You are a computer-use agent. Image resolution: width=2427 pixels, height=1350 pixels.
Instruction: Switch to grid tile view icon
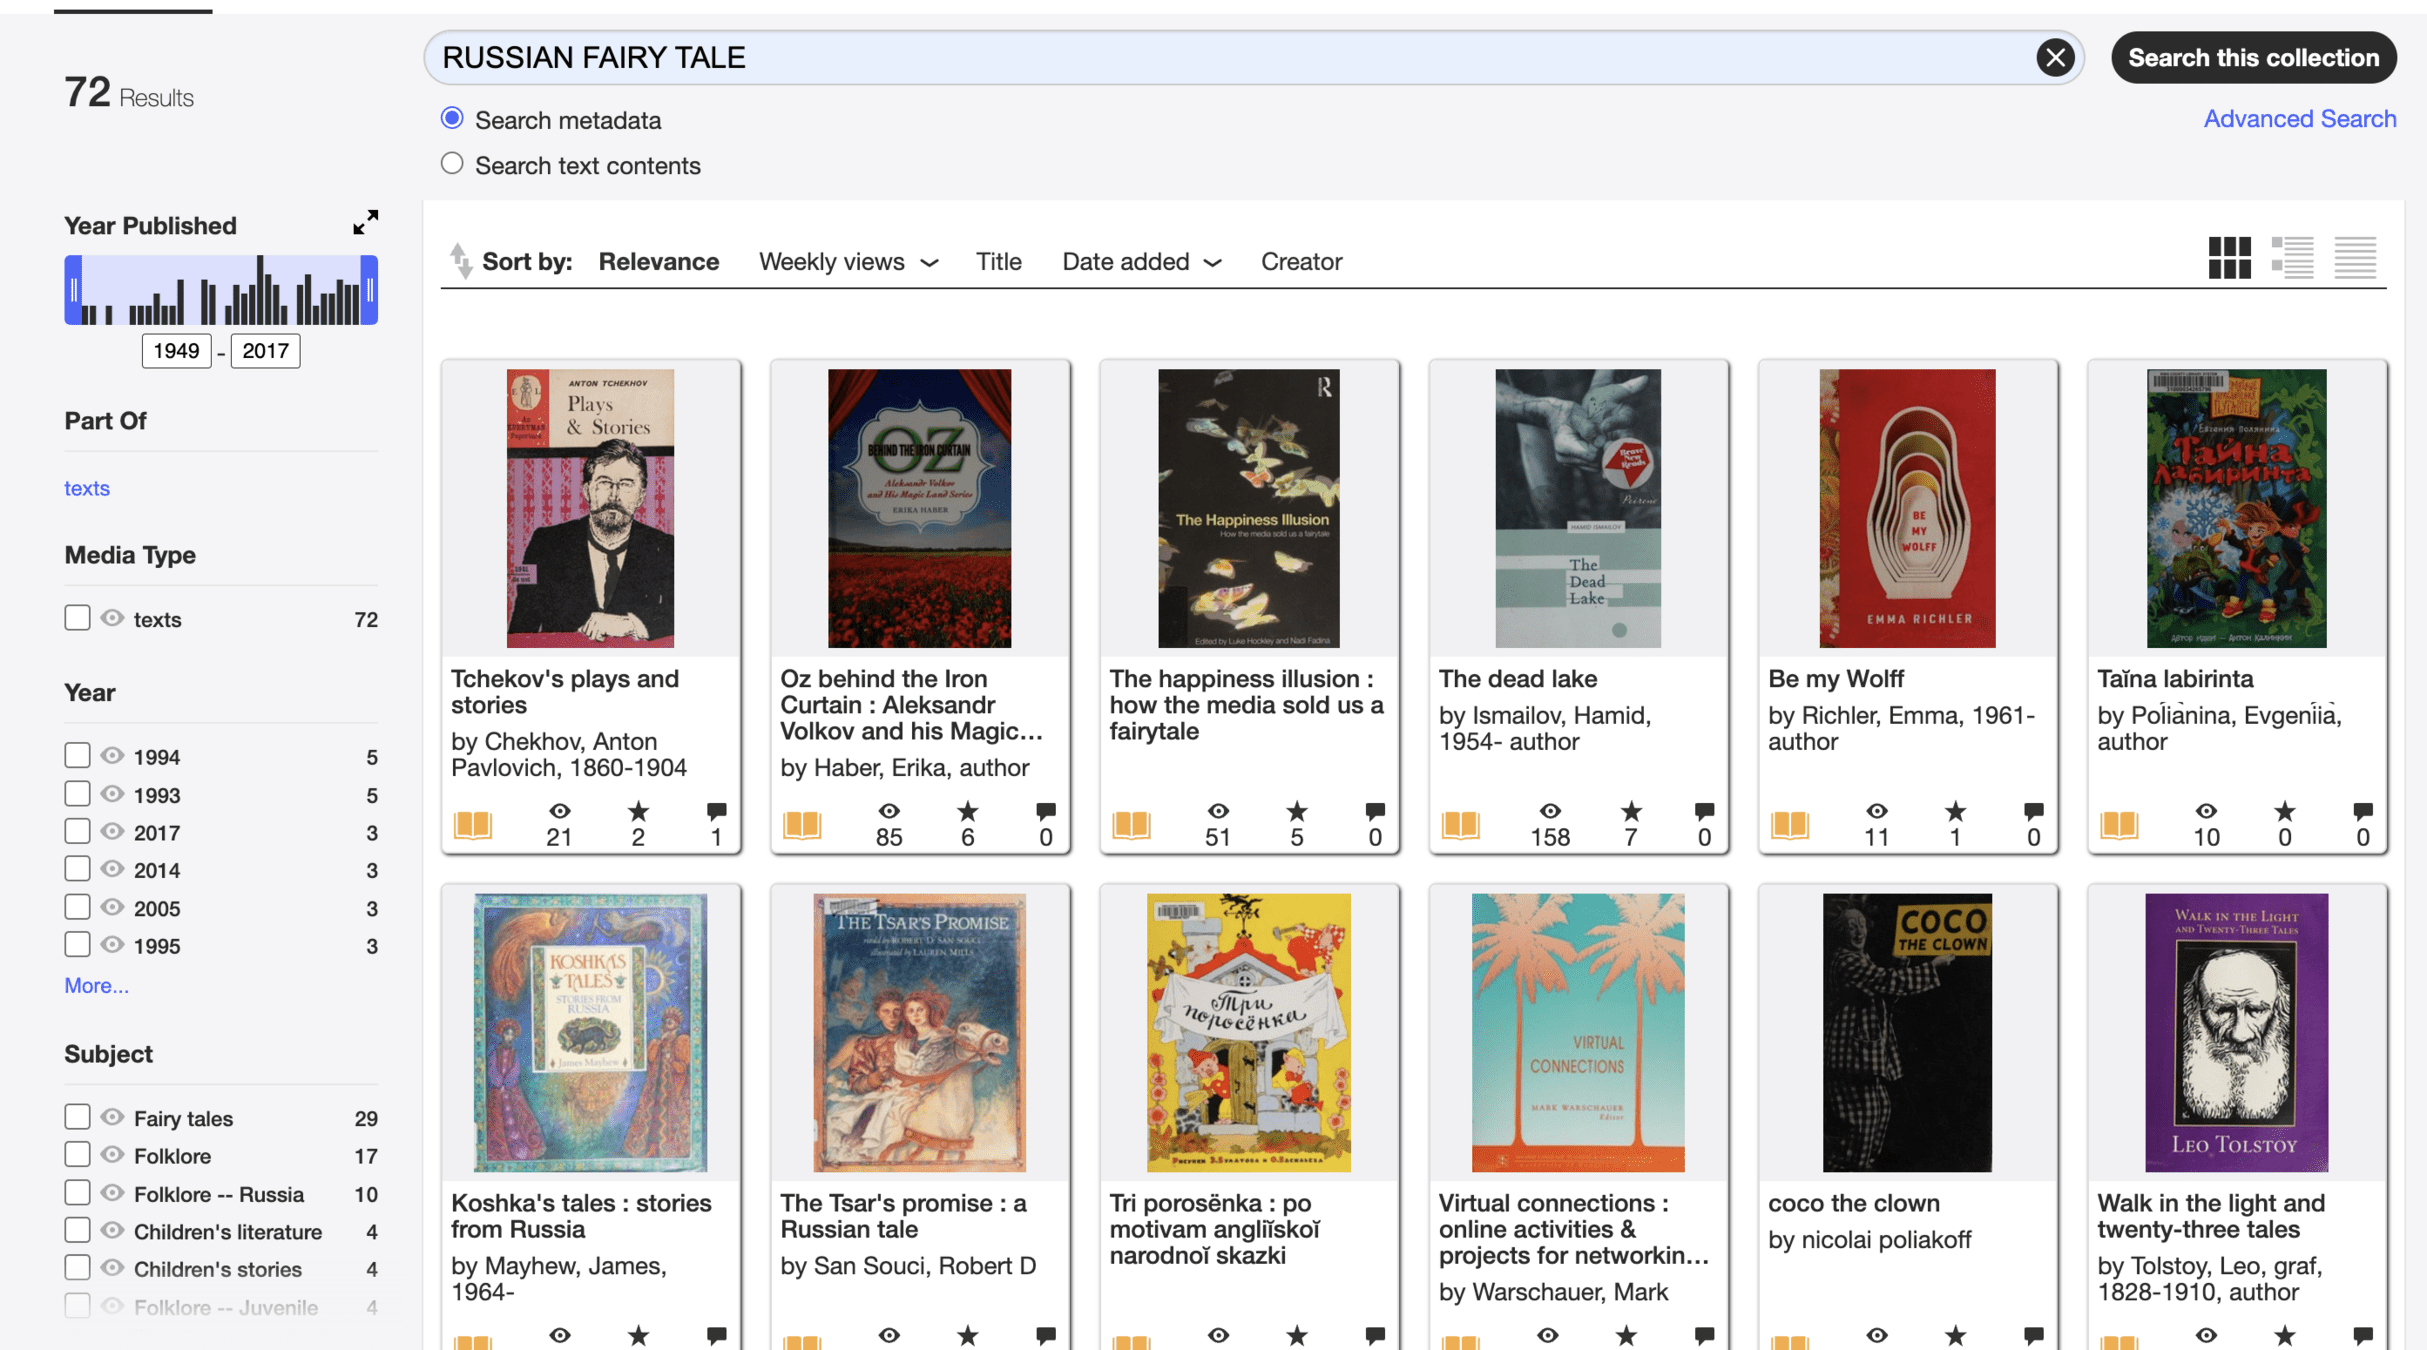pos(2228,258)
